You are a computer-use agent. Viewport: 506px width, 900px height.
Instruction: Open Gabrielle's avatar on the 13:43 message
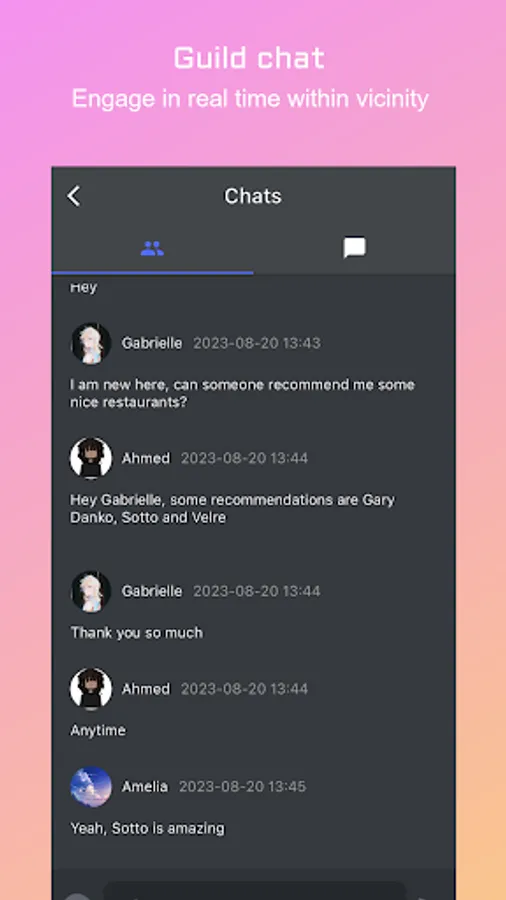pos(91,343)
